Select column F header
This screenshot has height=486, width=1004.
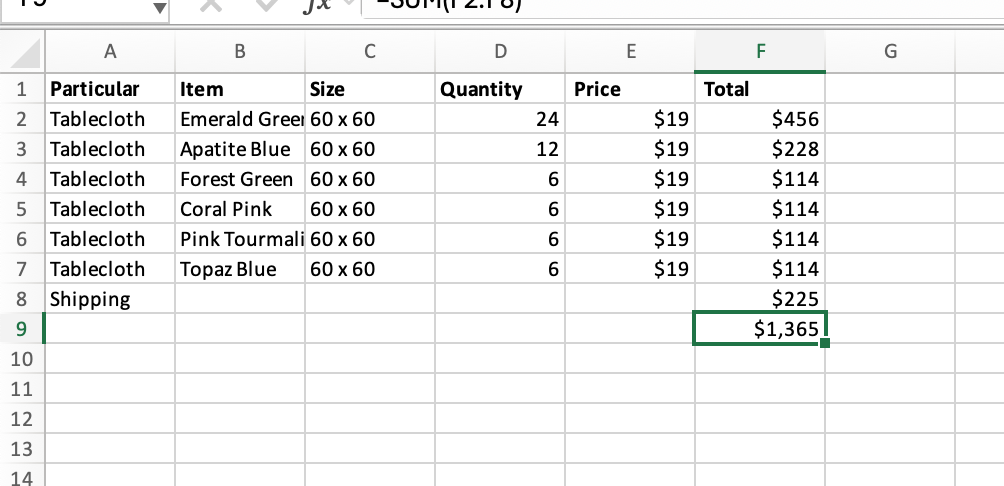759,51
